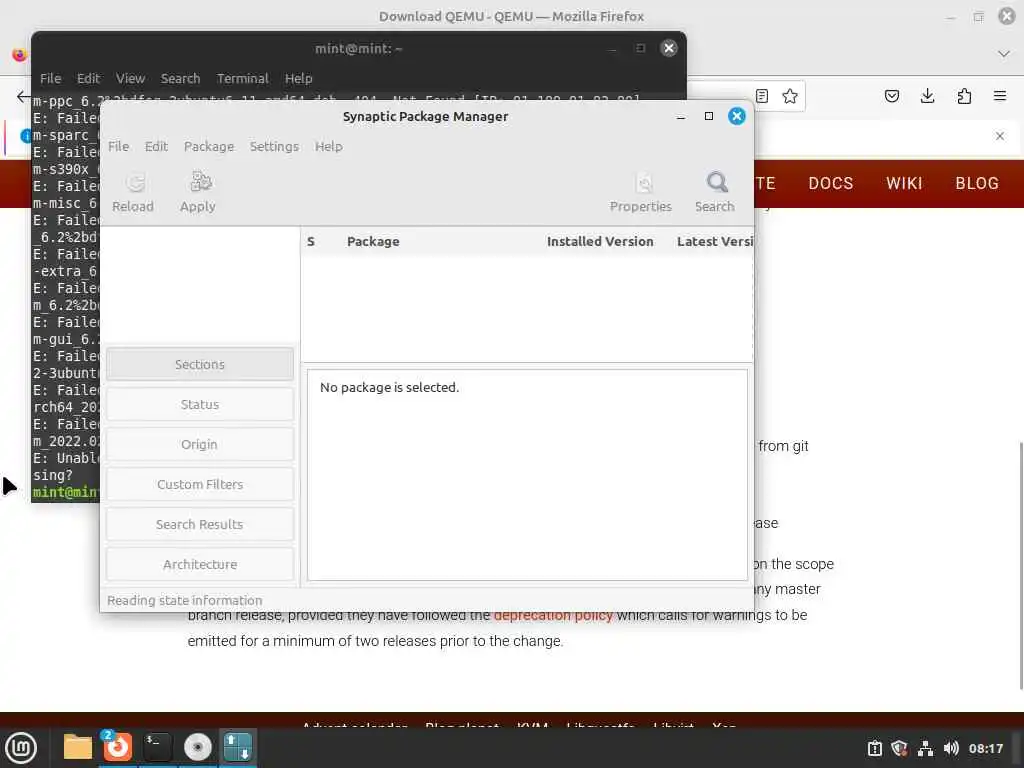Go back in Firefox with arrow
1024x768 pixels.
[x=23, y=97]
